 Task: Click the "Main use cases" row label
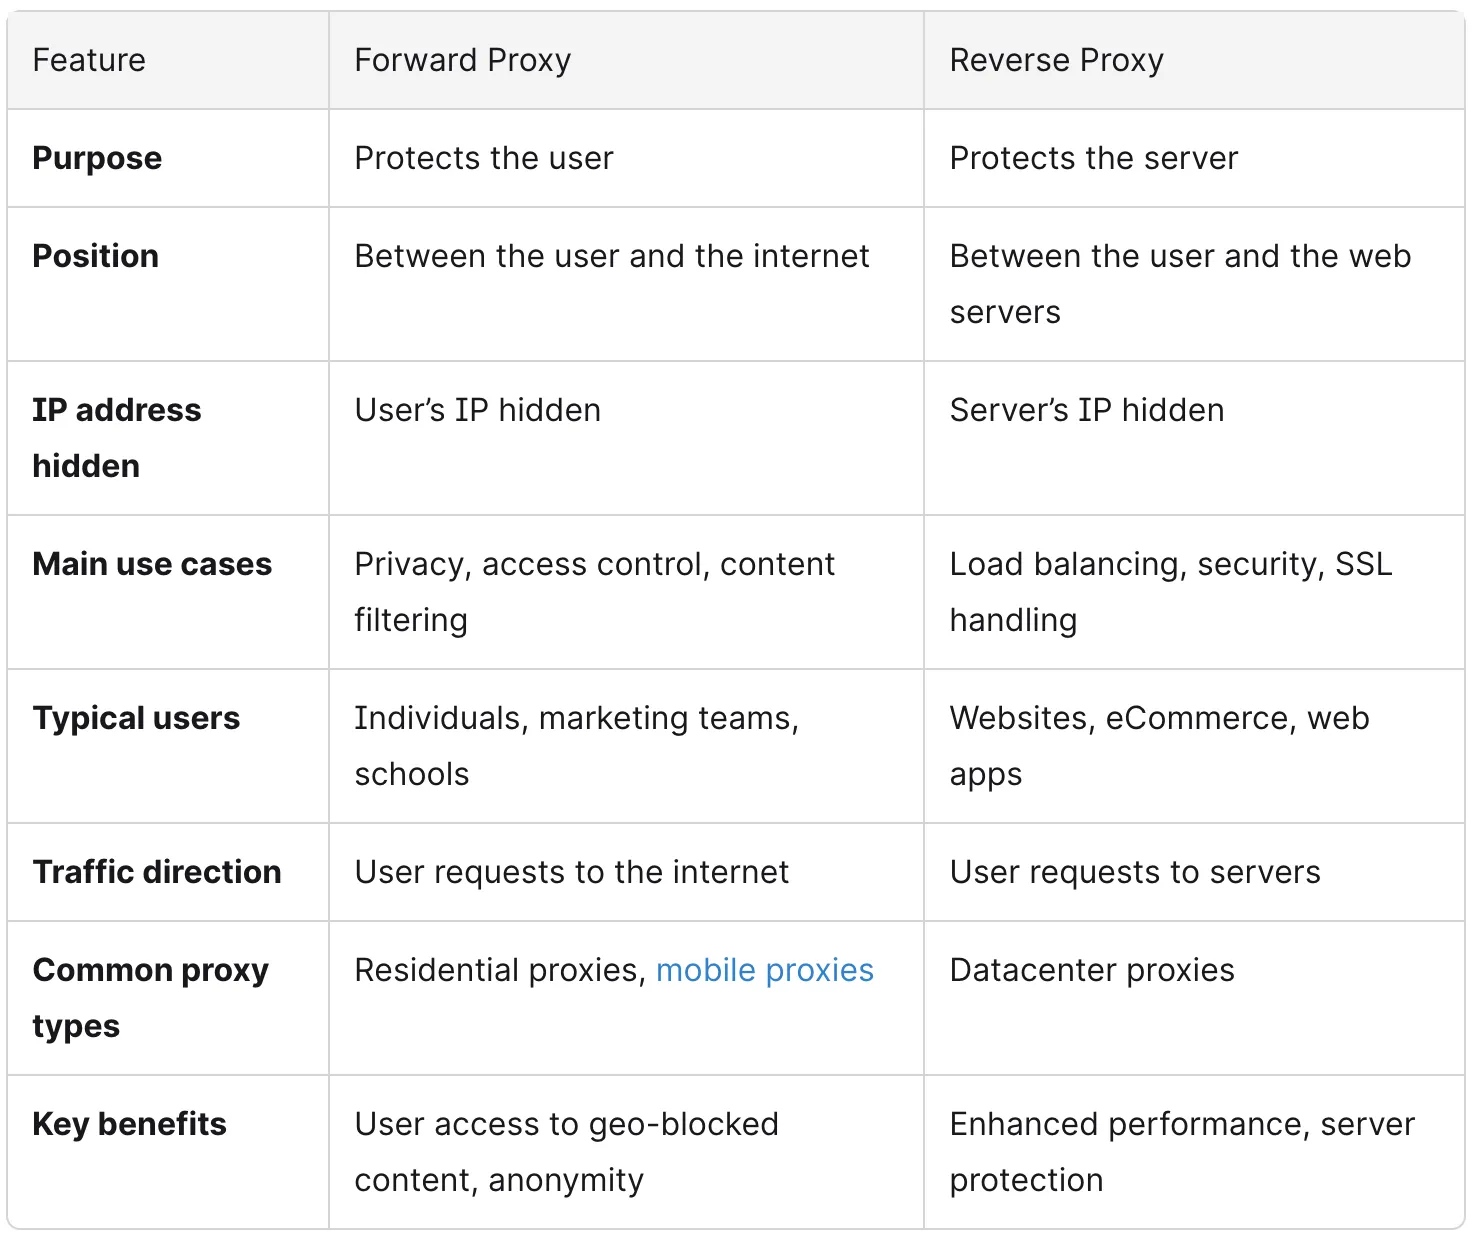point(152,564)
